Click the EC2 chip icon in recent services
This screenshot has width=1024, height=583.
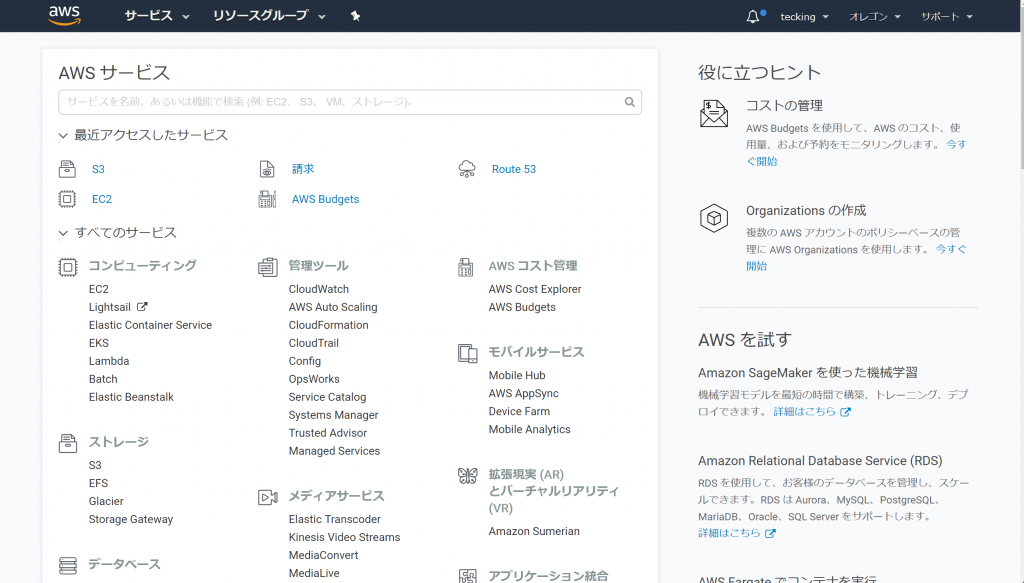tap(67, 198)
